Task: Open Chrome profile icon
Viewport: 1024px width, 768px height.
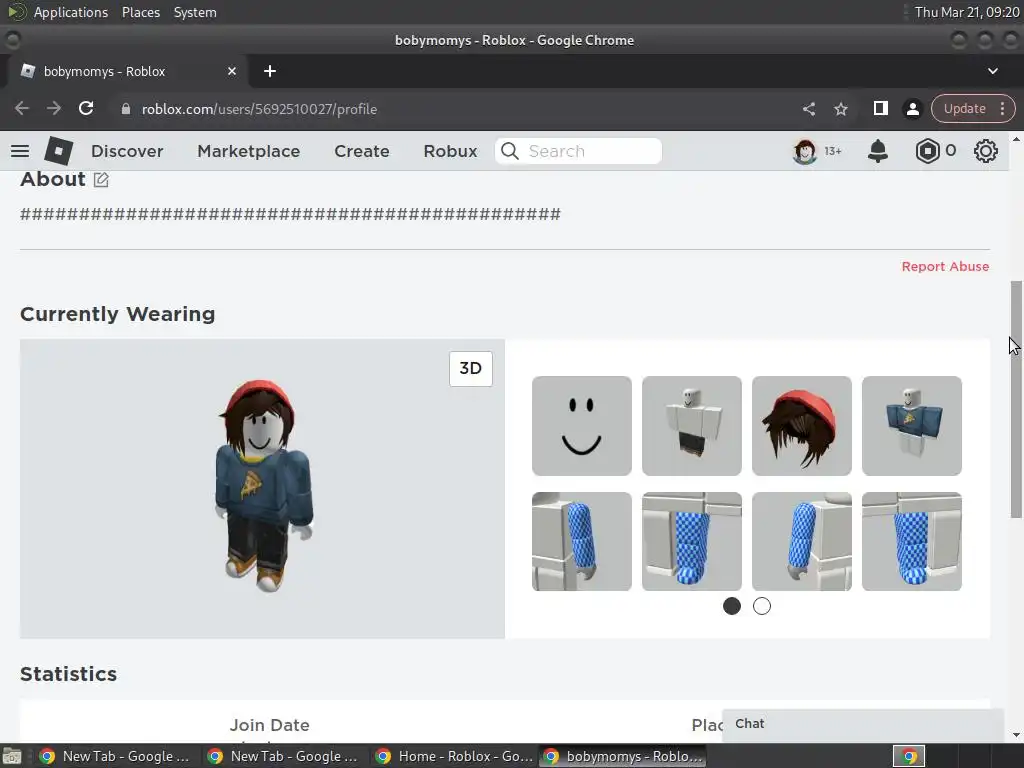Action: 912,108
